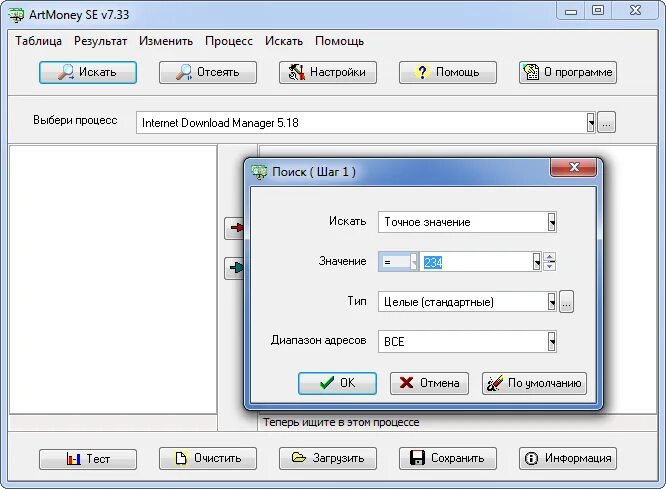Click the green arrow transfer button
Image resolution: width=666 pixels, height=489 pixels.
tap(234, 268)
